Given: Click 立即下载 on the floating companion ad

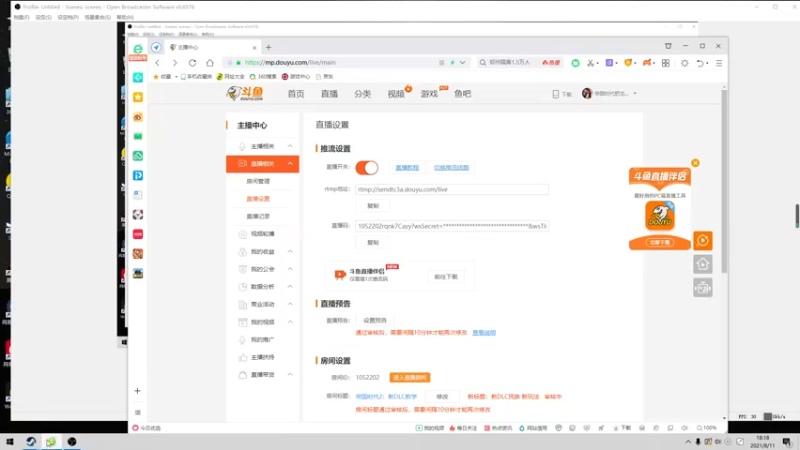Looking at the screenshot, I should click(x=660, y=242).
